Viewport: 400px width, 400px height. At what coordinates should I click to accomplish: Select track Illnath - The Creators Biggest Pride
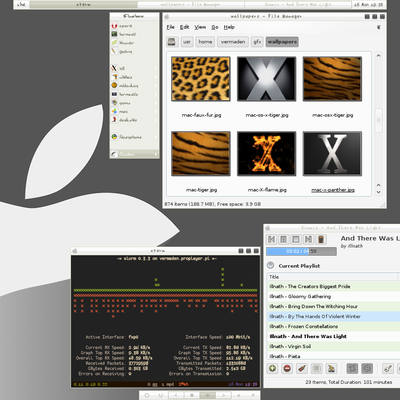[x=333, y=286]
